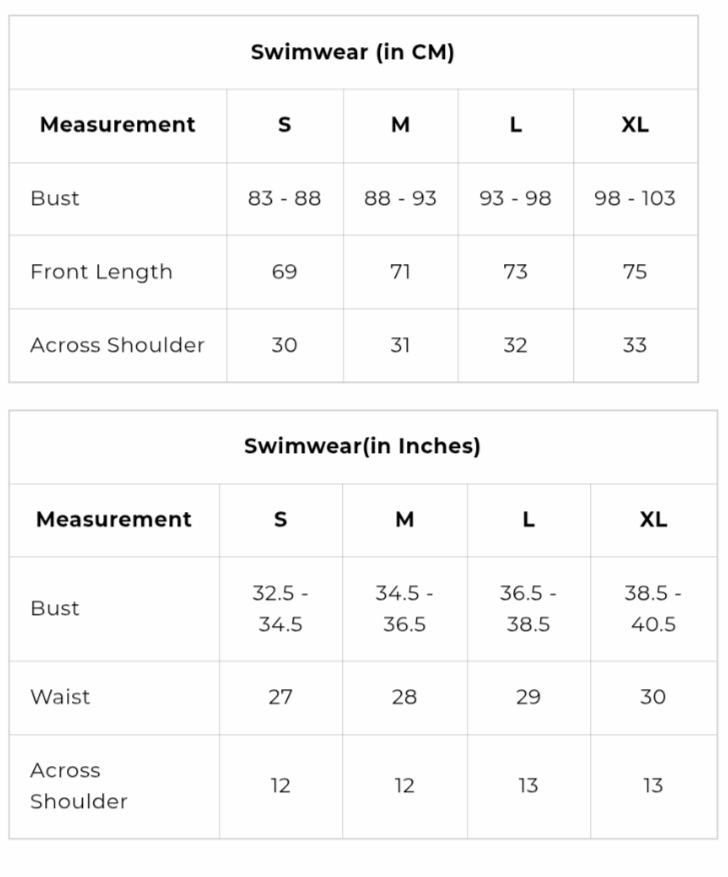Click the "Swimwear(in Inches)" table title
Image resolution: width=728 pixels, height=877 pixels.
(x=362, y=446)
